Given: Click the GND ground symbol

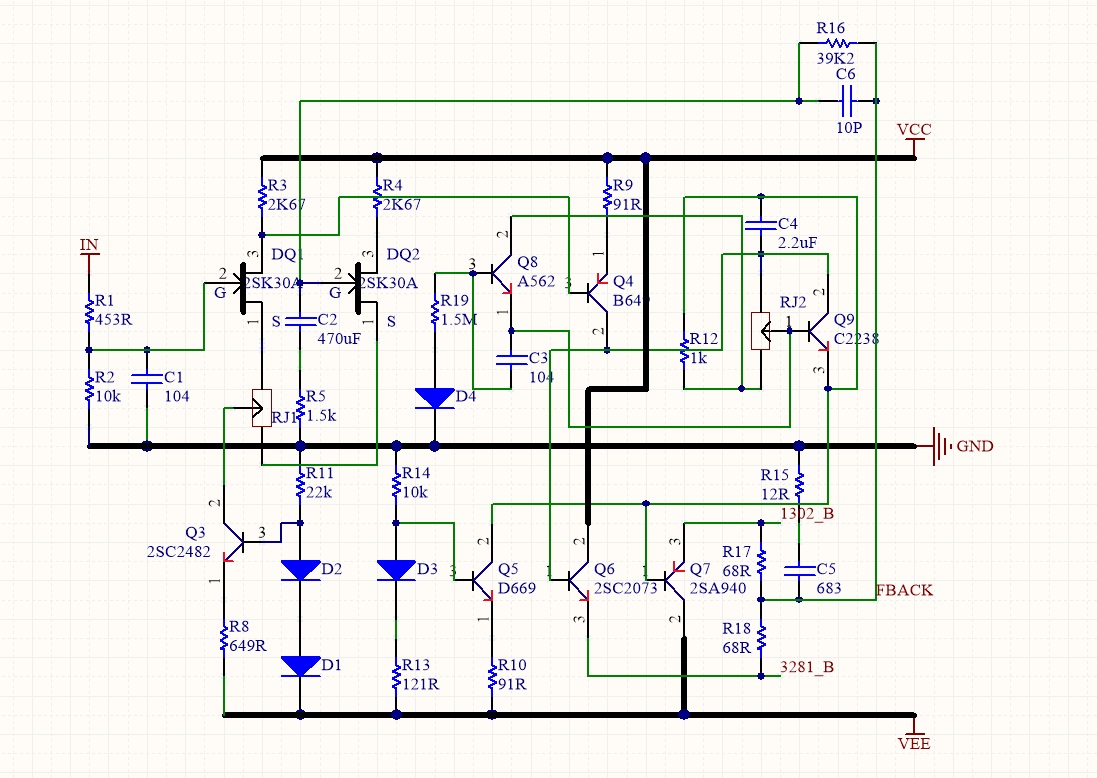Looking at the screenshot, I should (940, 446).
